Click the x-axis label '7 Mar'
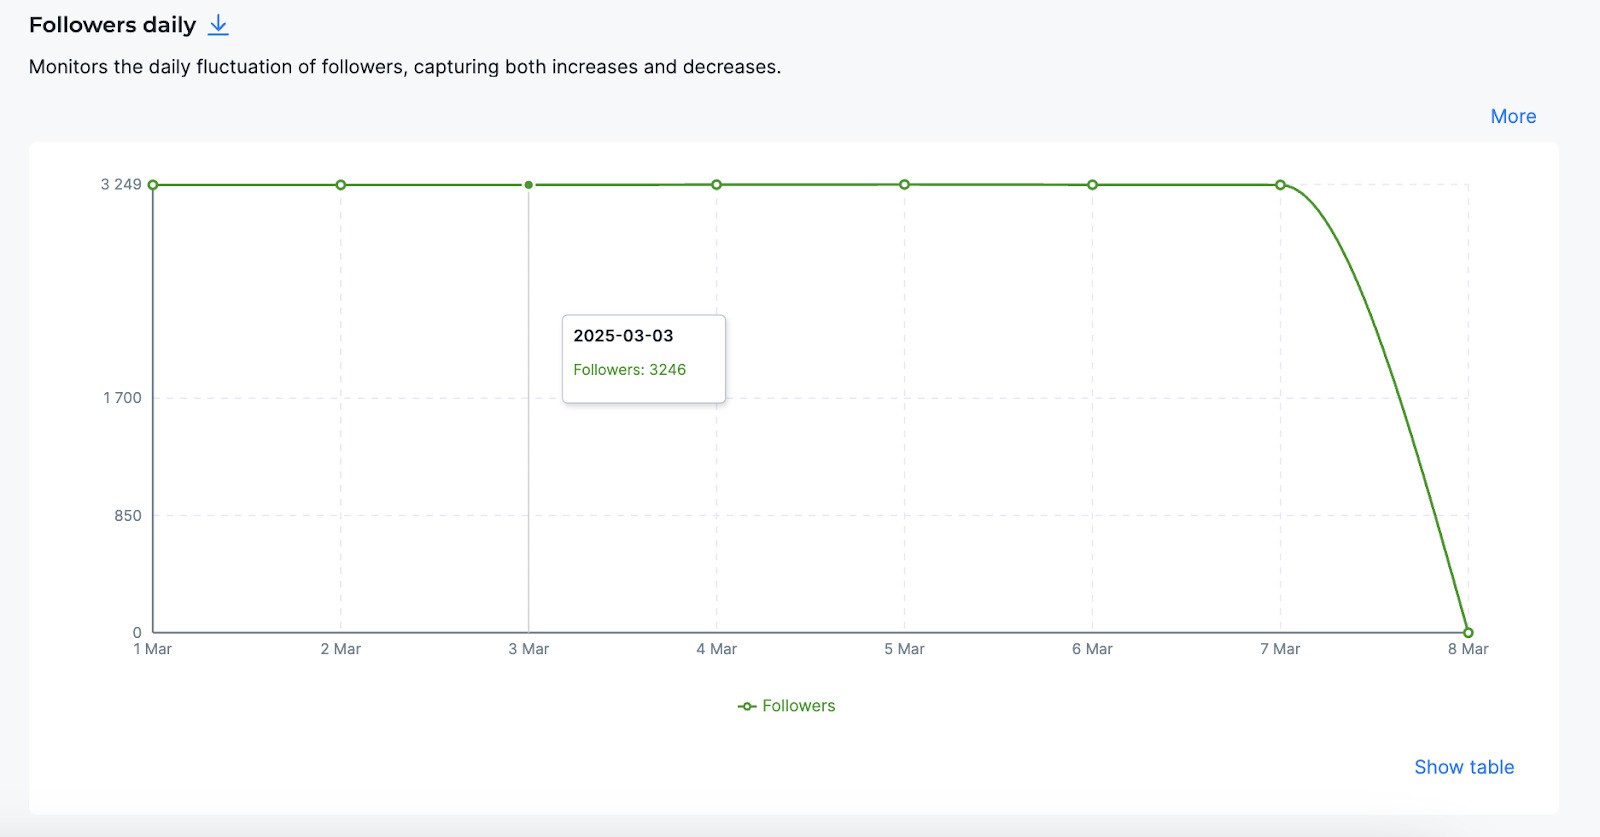The height and width of the screenshot is (837, 1600). tap(1281, 649)
